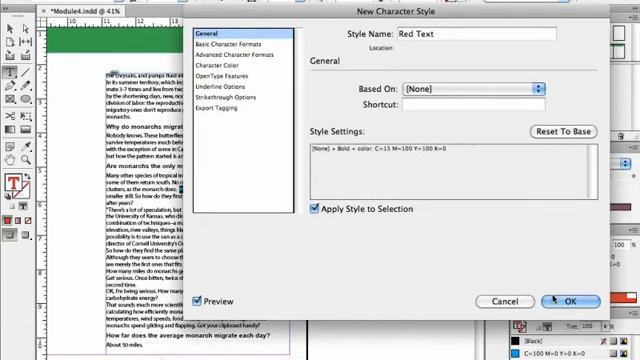Open the dropdown in the right panel behind dialog

tap(625, 164)
